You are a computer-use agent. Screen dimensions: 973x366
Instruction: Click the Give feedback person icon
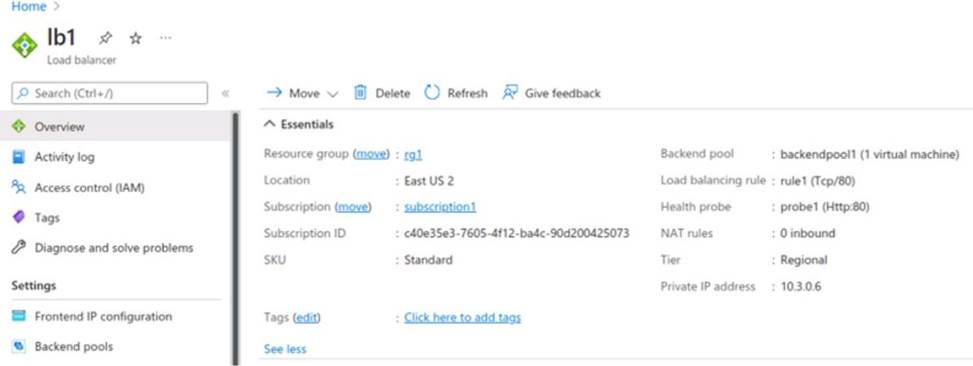pyautogui.click(x=509, y=93)
